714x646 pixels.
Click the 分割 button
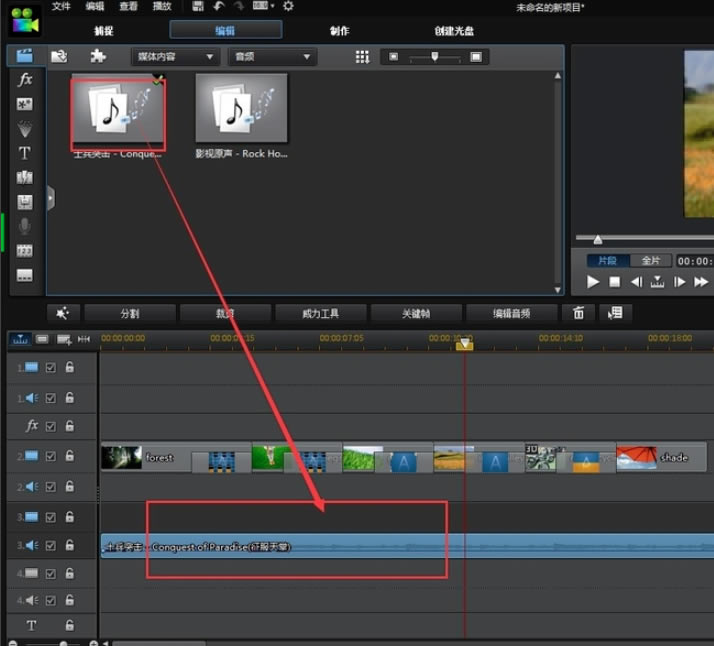pos(130,313)
